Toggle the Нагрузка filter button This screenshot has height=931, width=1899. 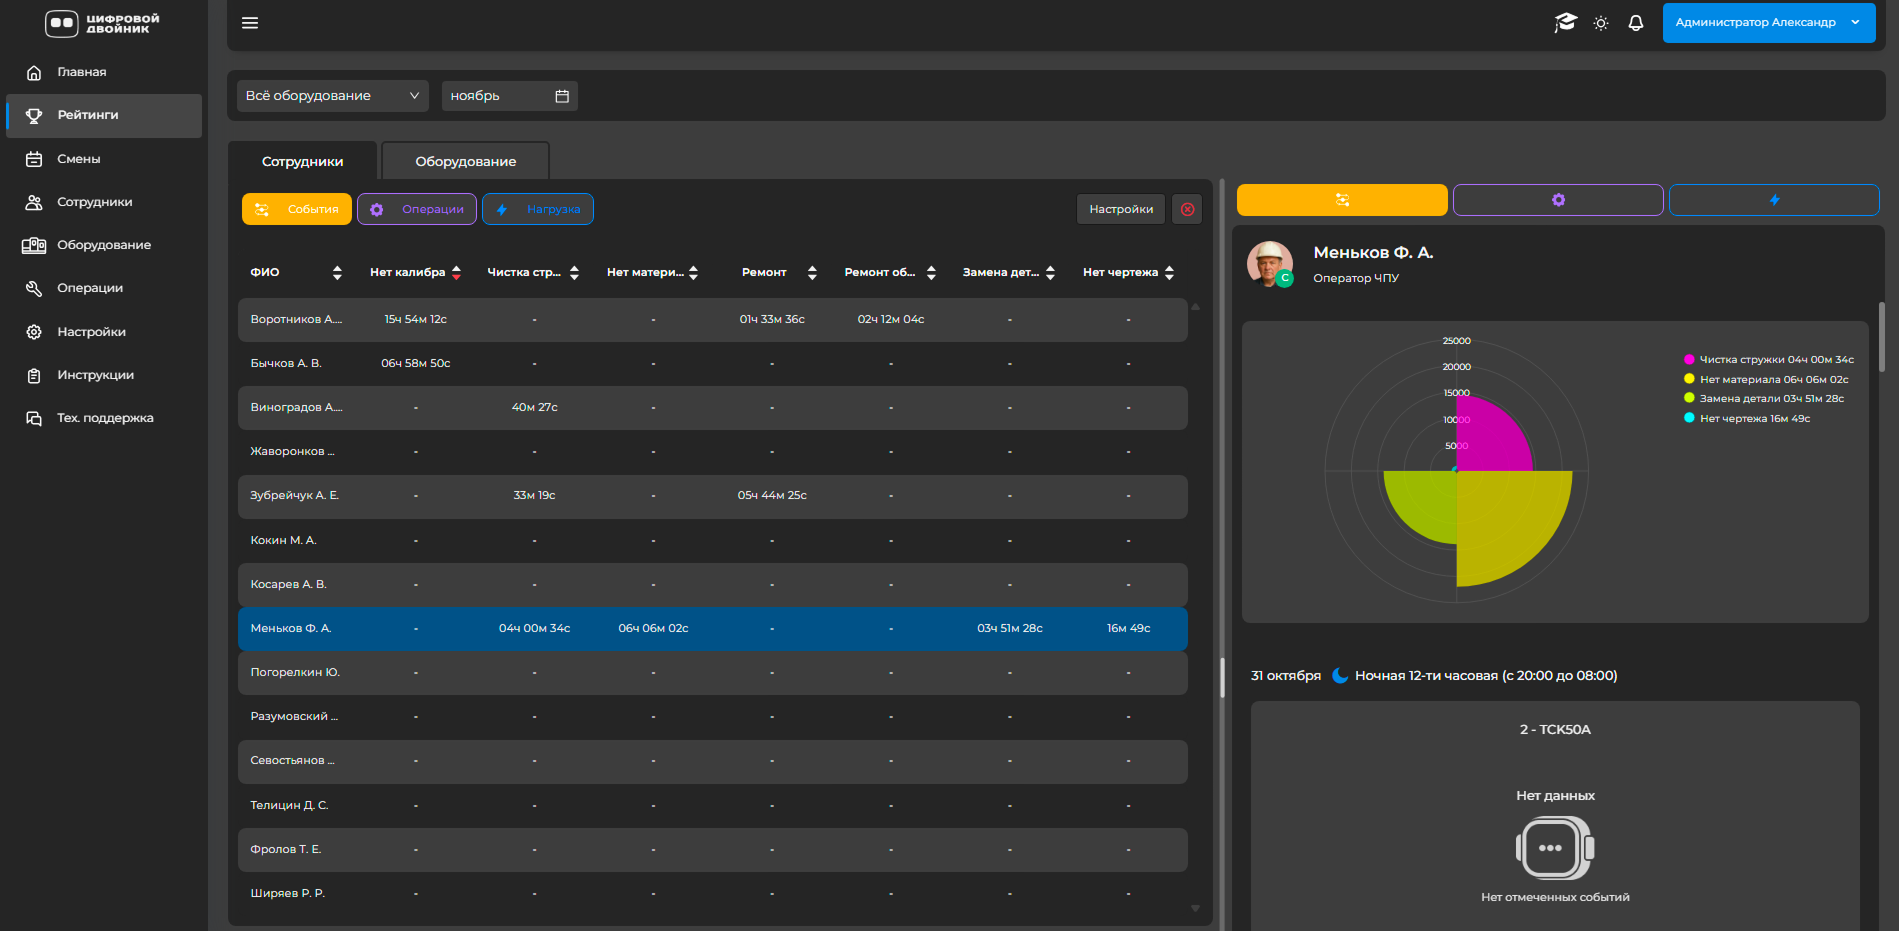pos(538,209)
